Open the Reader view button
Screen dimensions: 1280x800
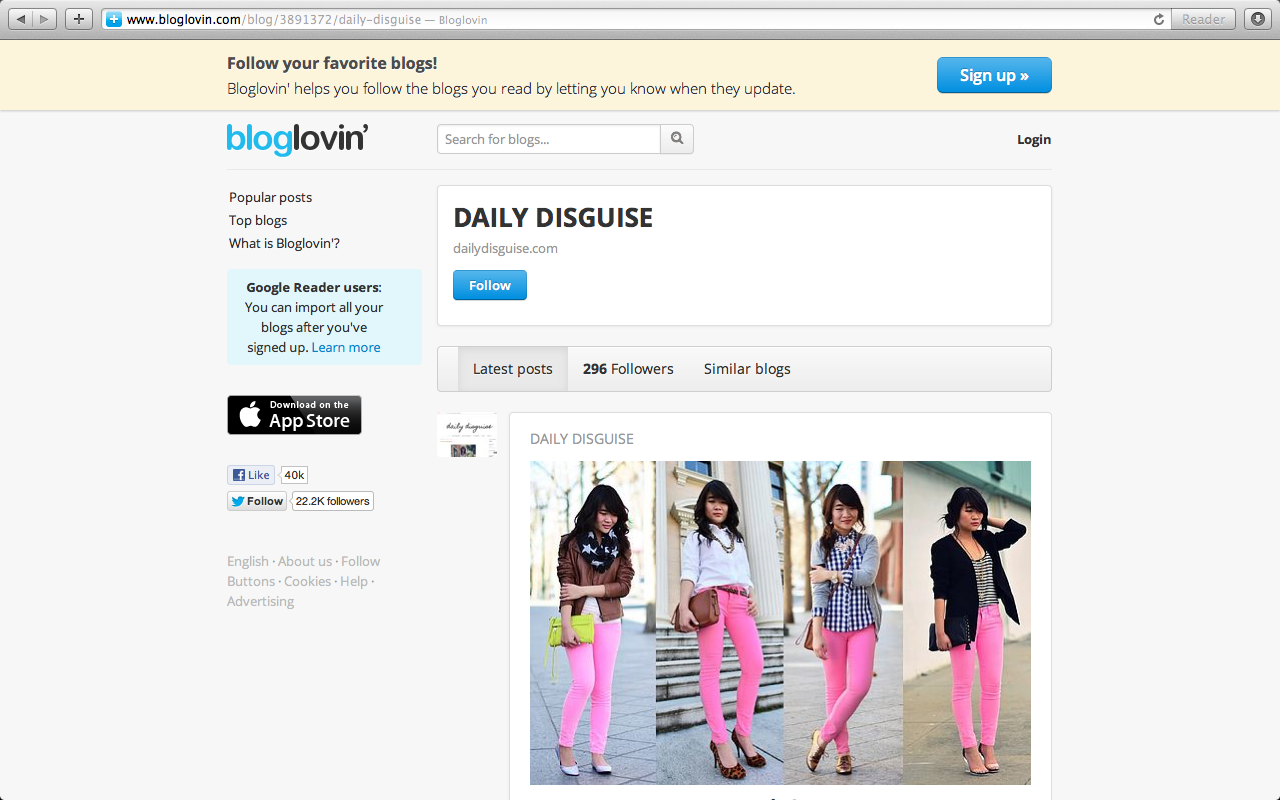click(x=1203, y=19)
